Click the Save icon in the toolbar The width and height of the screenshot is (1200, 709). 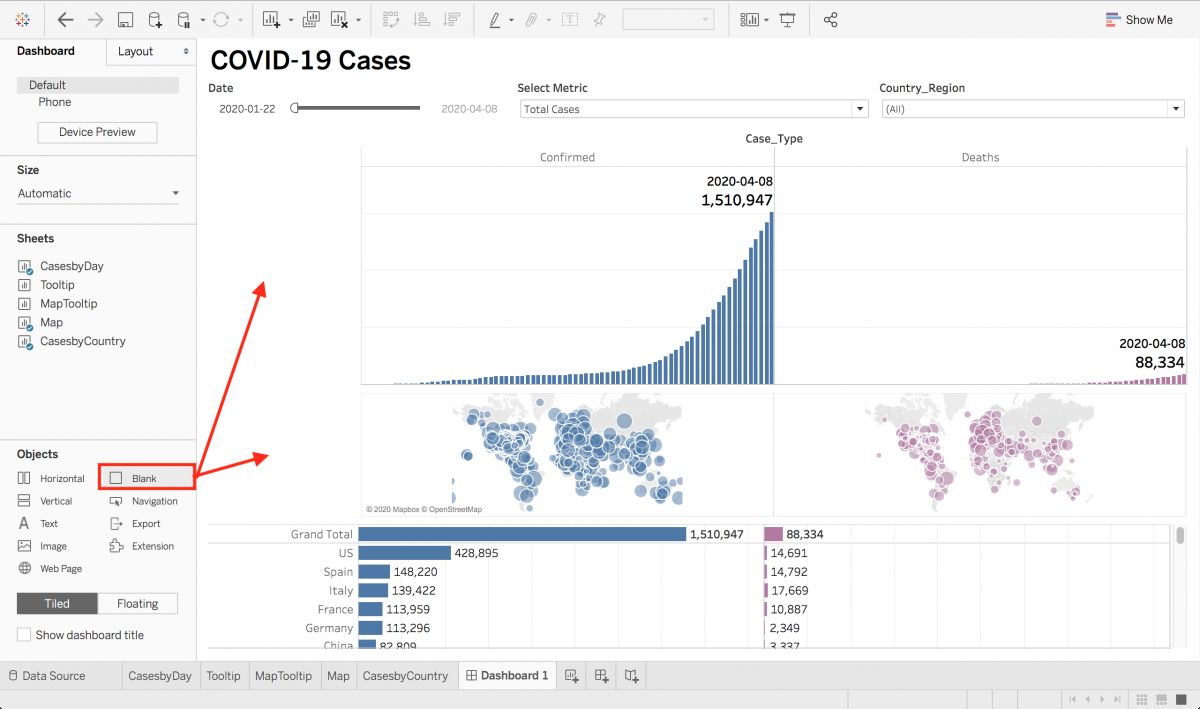coord(126,19)
